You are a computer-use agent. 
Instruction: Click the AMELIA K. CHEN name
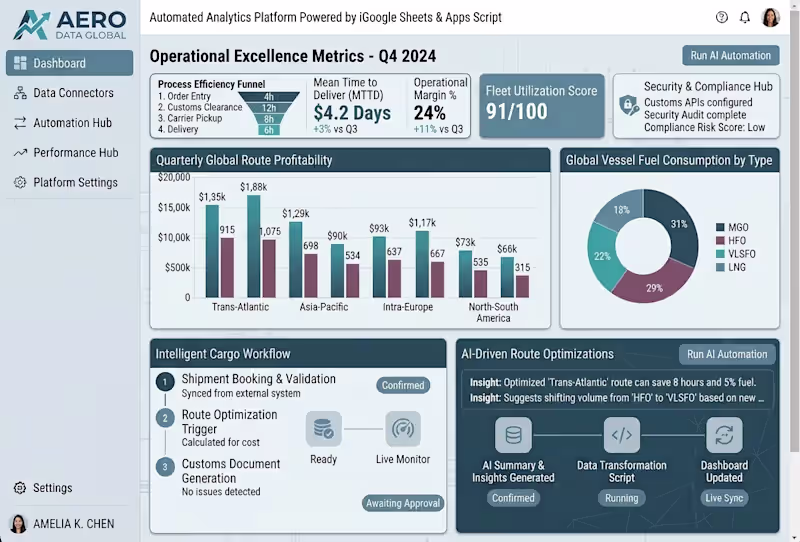point(73,524)
